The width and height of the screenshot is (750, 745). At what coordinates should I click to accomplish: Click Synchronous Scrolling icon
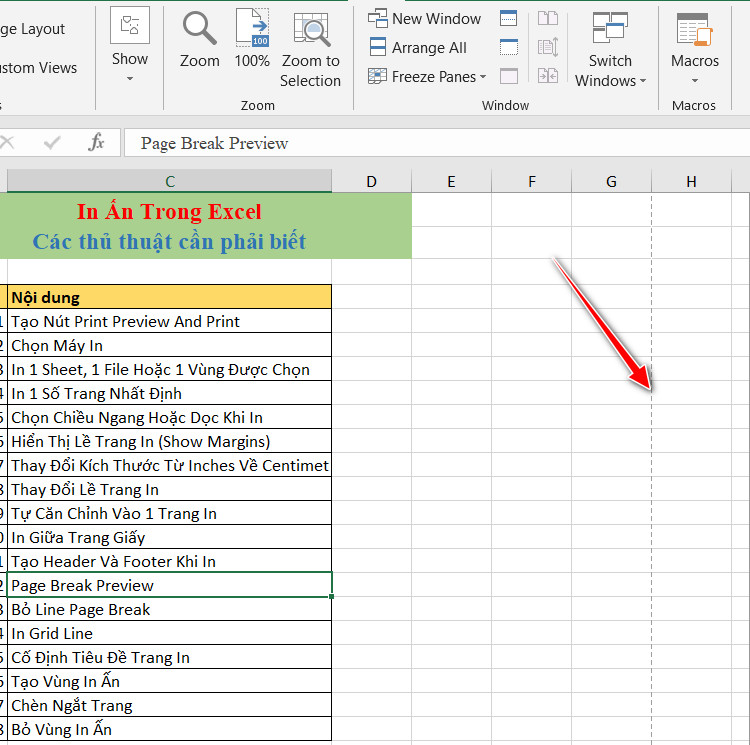pos(548,47)
